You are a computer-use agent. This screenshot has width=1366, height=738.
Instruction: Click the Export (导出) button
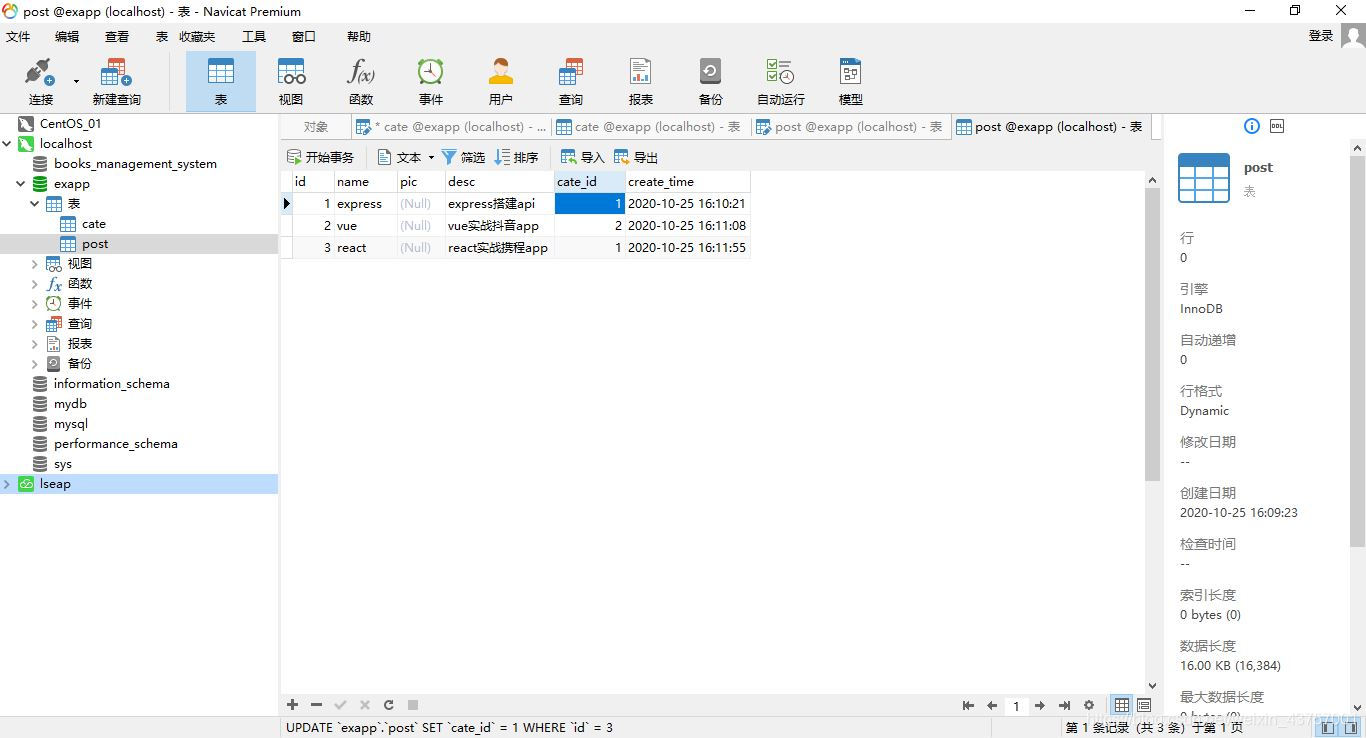tap(636, 157)
